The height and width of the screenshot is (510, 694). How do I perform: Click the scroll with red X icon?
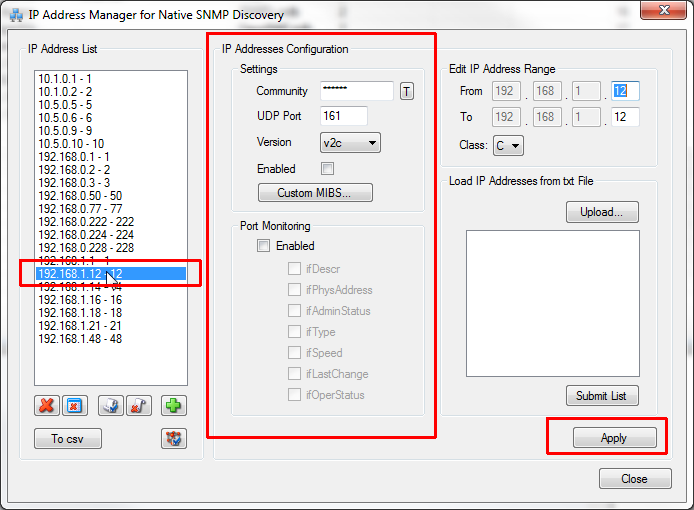point(138,405)
